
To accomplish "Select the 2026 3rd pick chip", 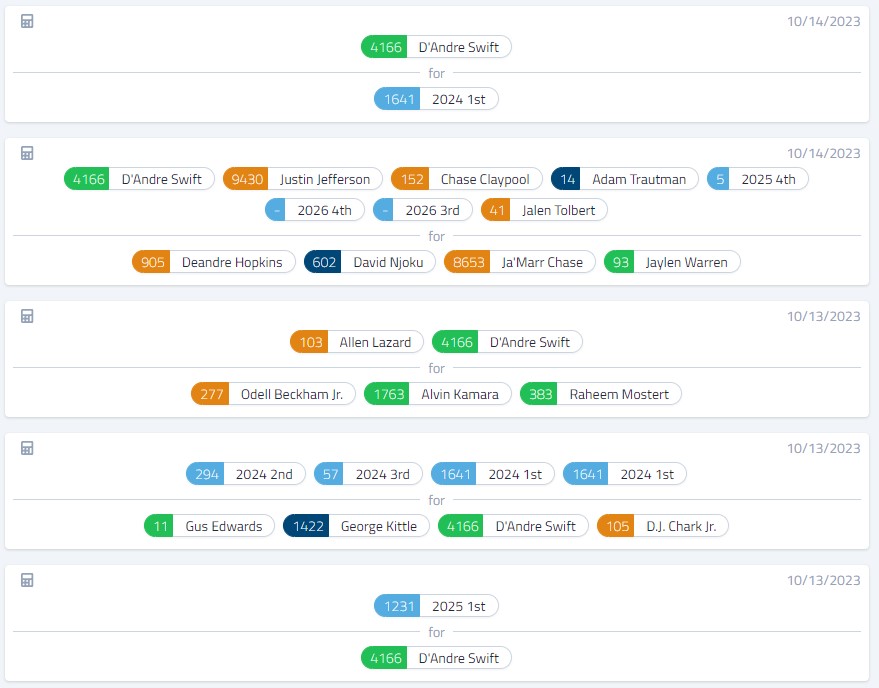I will (x=423, y=210).
